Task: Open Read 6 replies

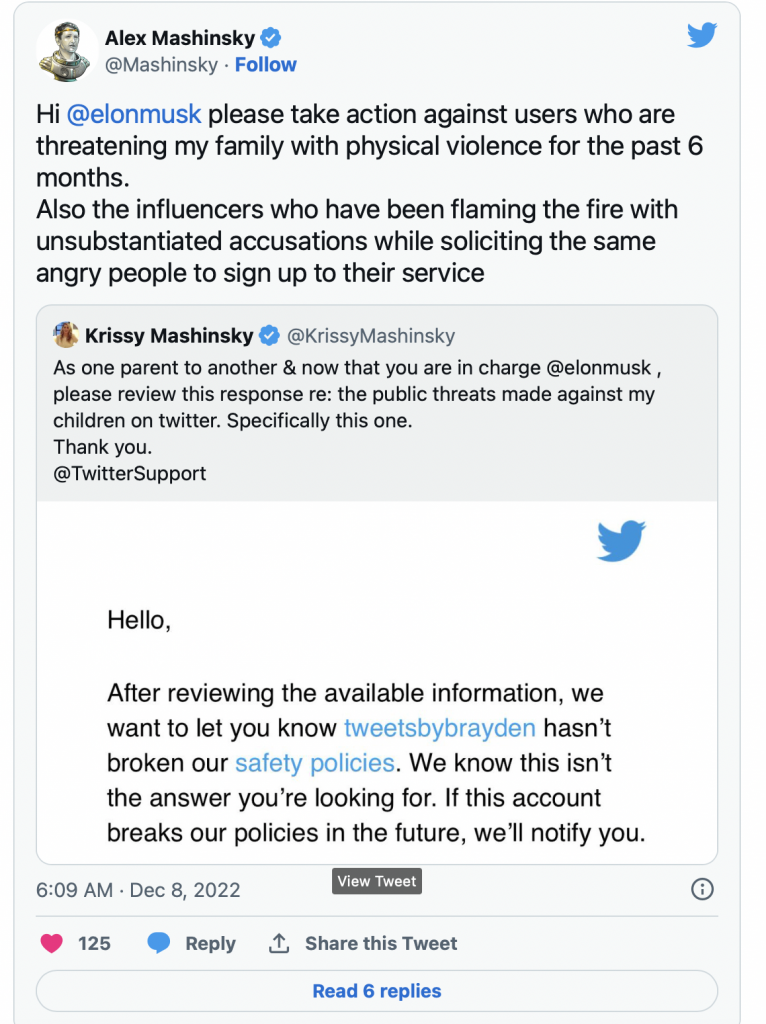Action: click(x=377, y=991)
